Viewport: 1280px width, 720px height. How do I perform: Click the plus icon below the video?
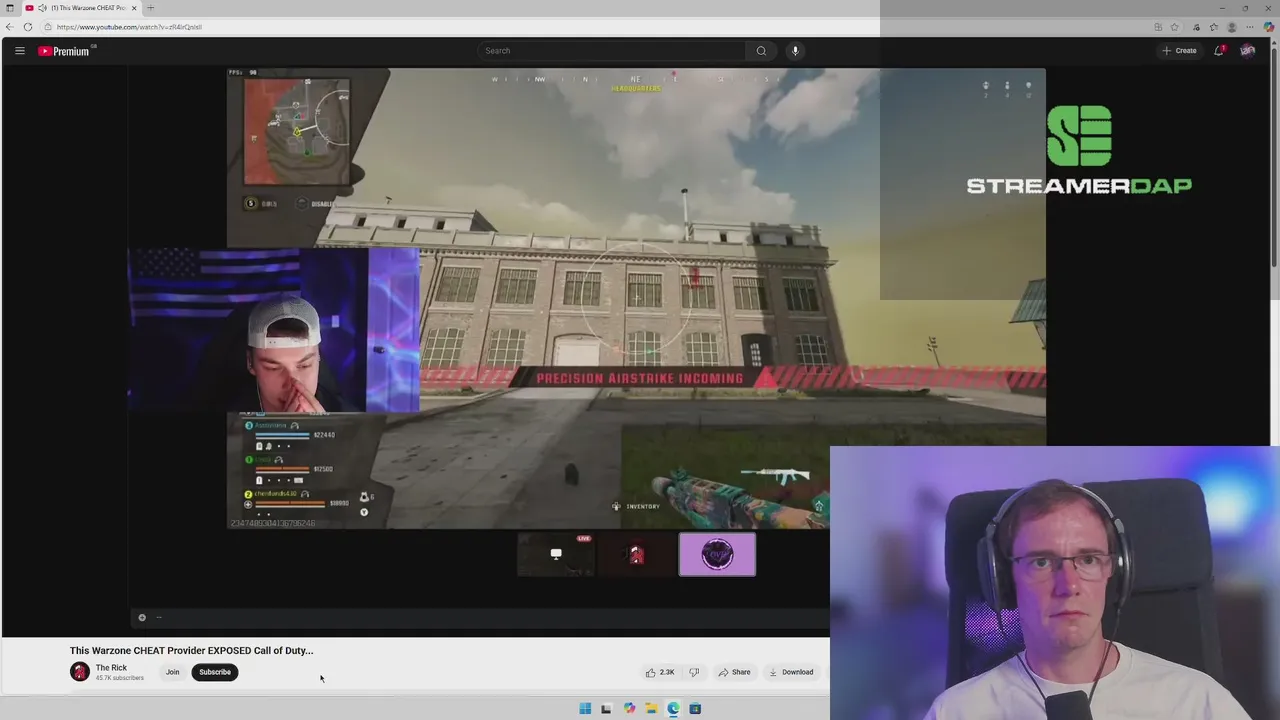coord(142,617)
